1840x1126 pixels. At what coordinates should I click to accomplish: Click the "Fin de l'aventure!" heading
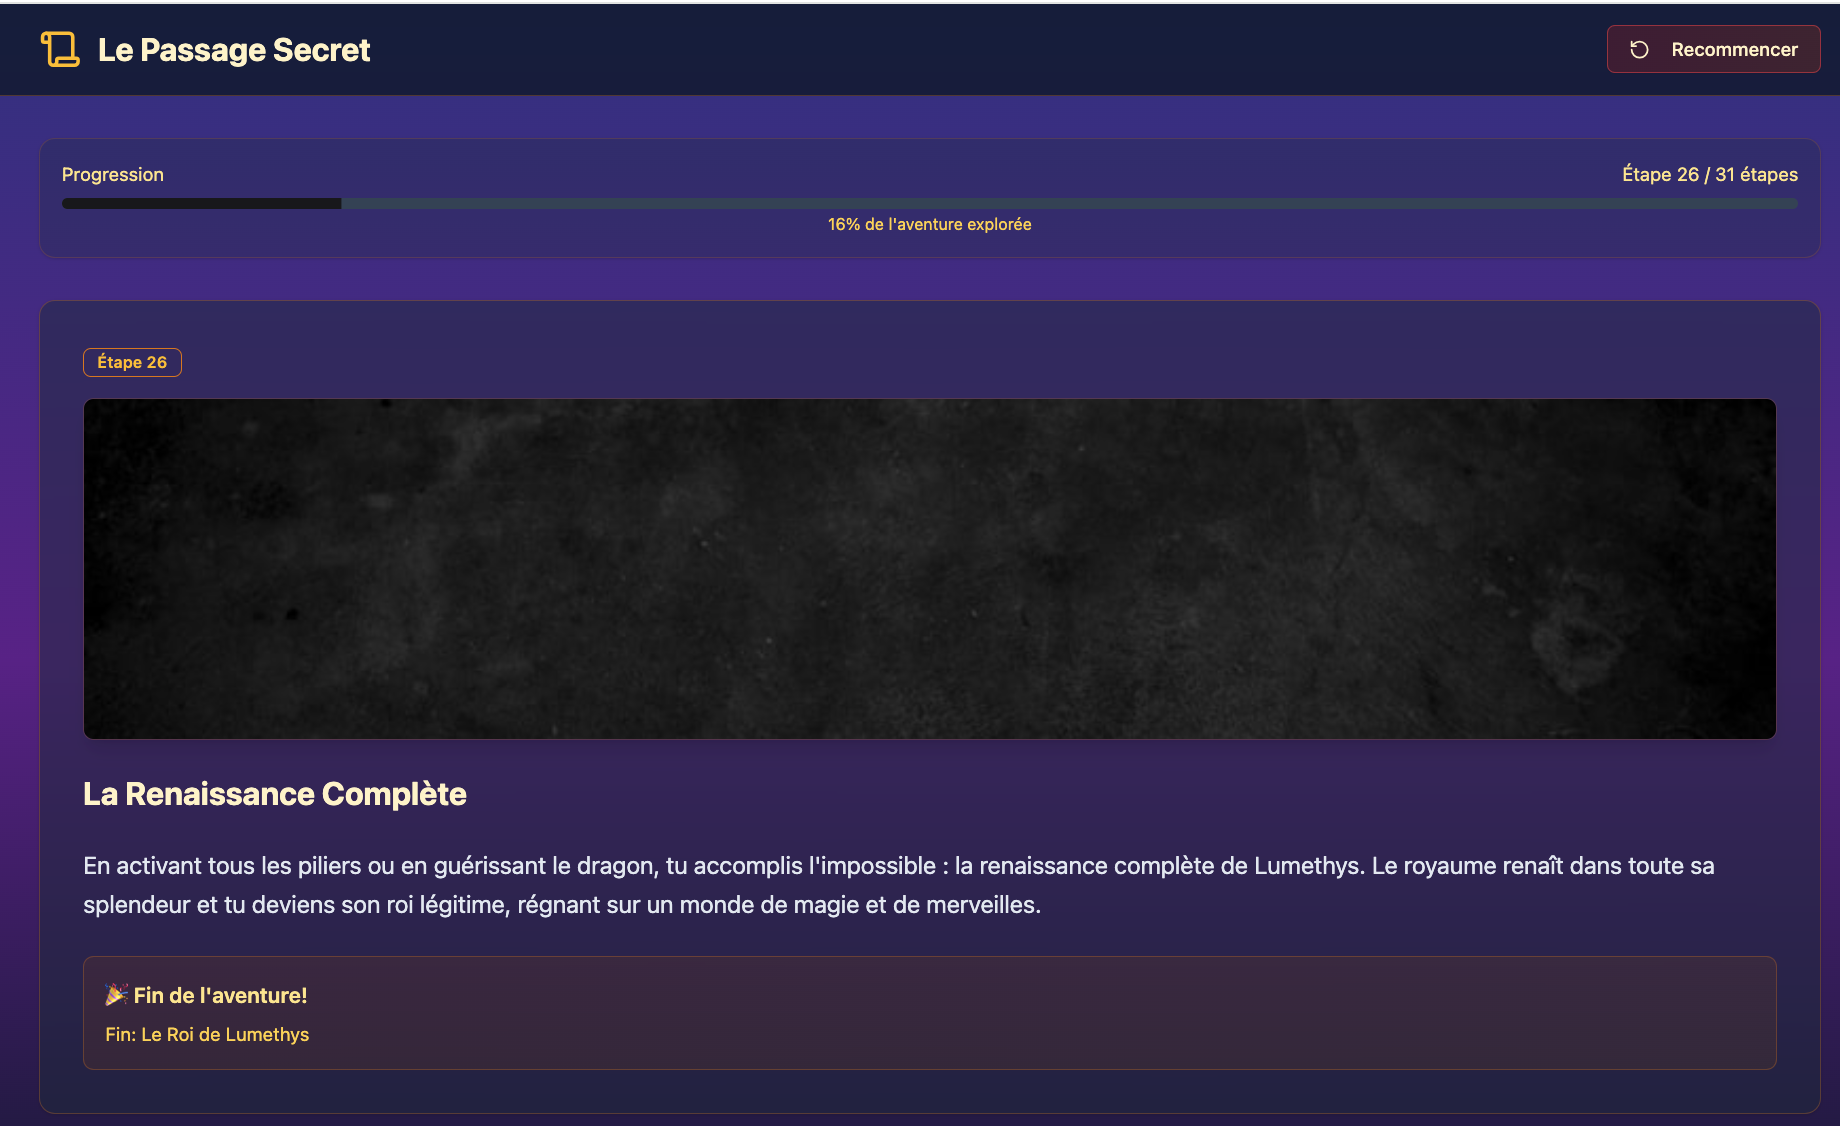coord(220,995)
